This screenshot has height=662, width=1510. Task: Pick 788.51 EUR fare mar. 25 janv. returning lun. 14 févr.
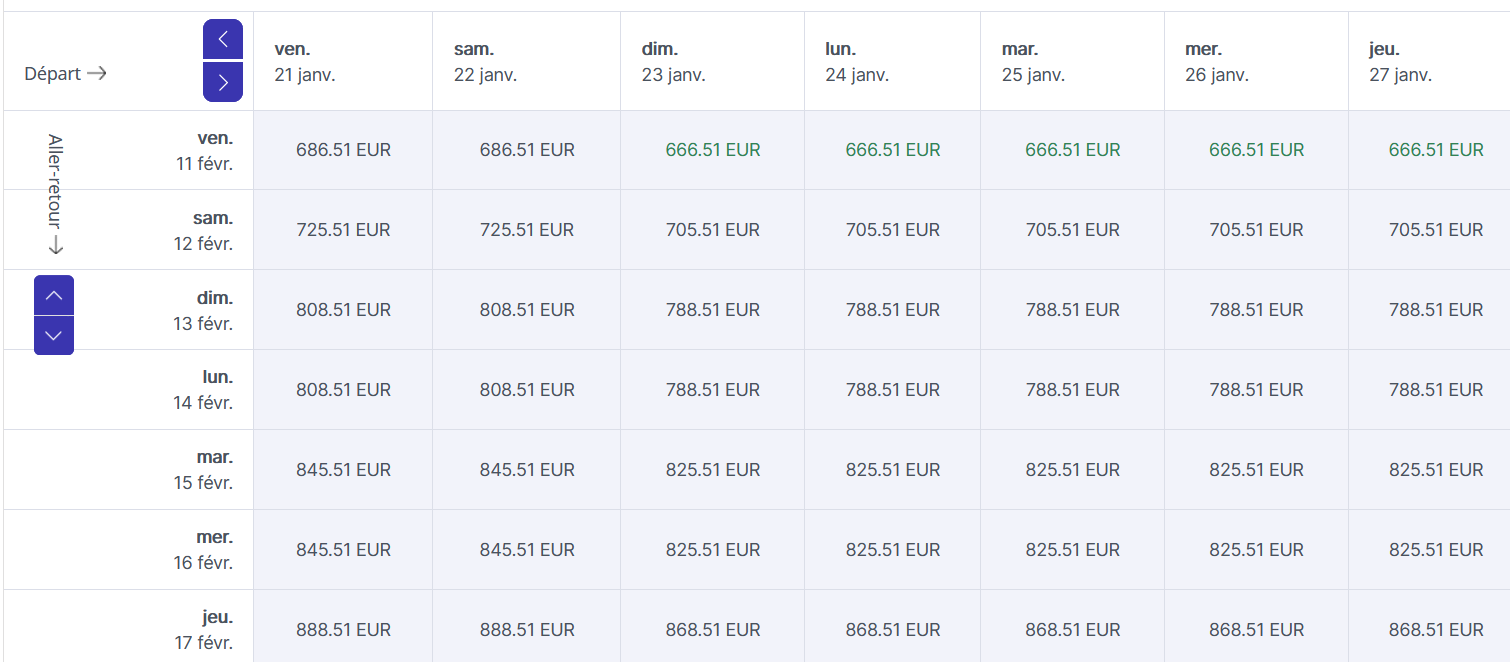[x=1073, y=390]
